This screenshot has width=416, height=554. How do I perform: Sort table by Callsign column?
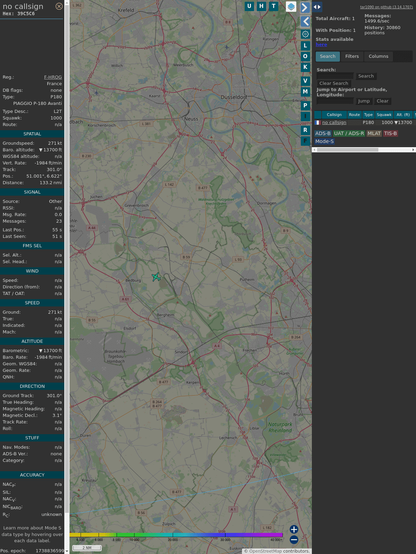click(x=334, y=115)
